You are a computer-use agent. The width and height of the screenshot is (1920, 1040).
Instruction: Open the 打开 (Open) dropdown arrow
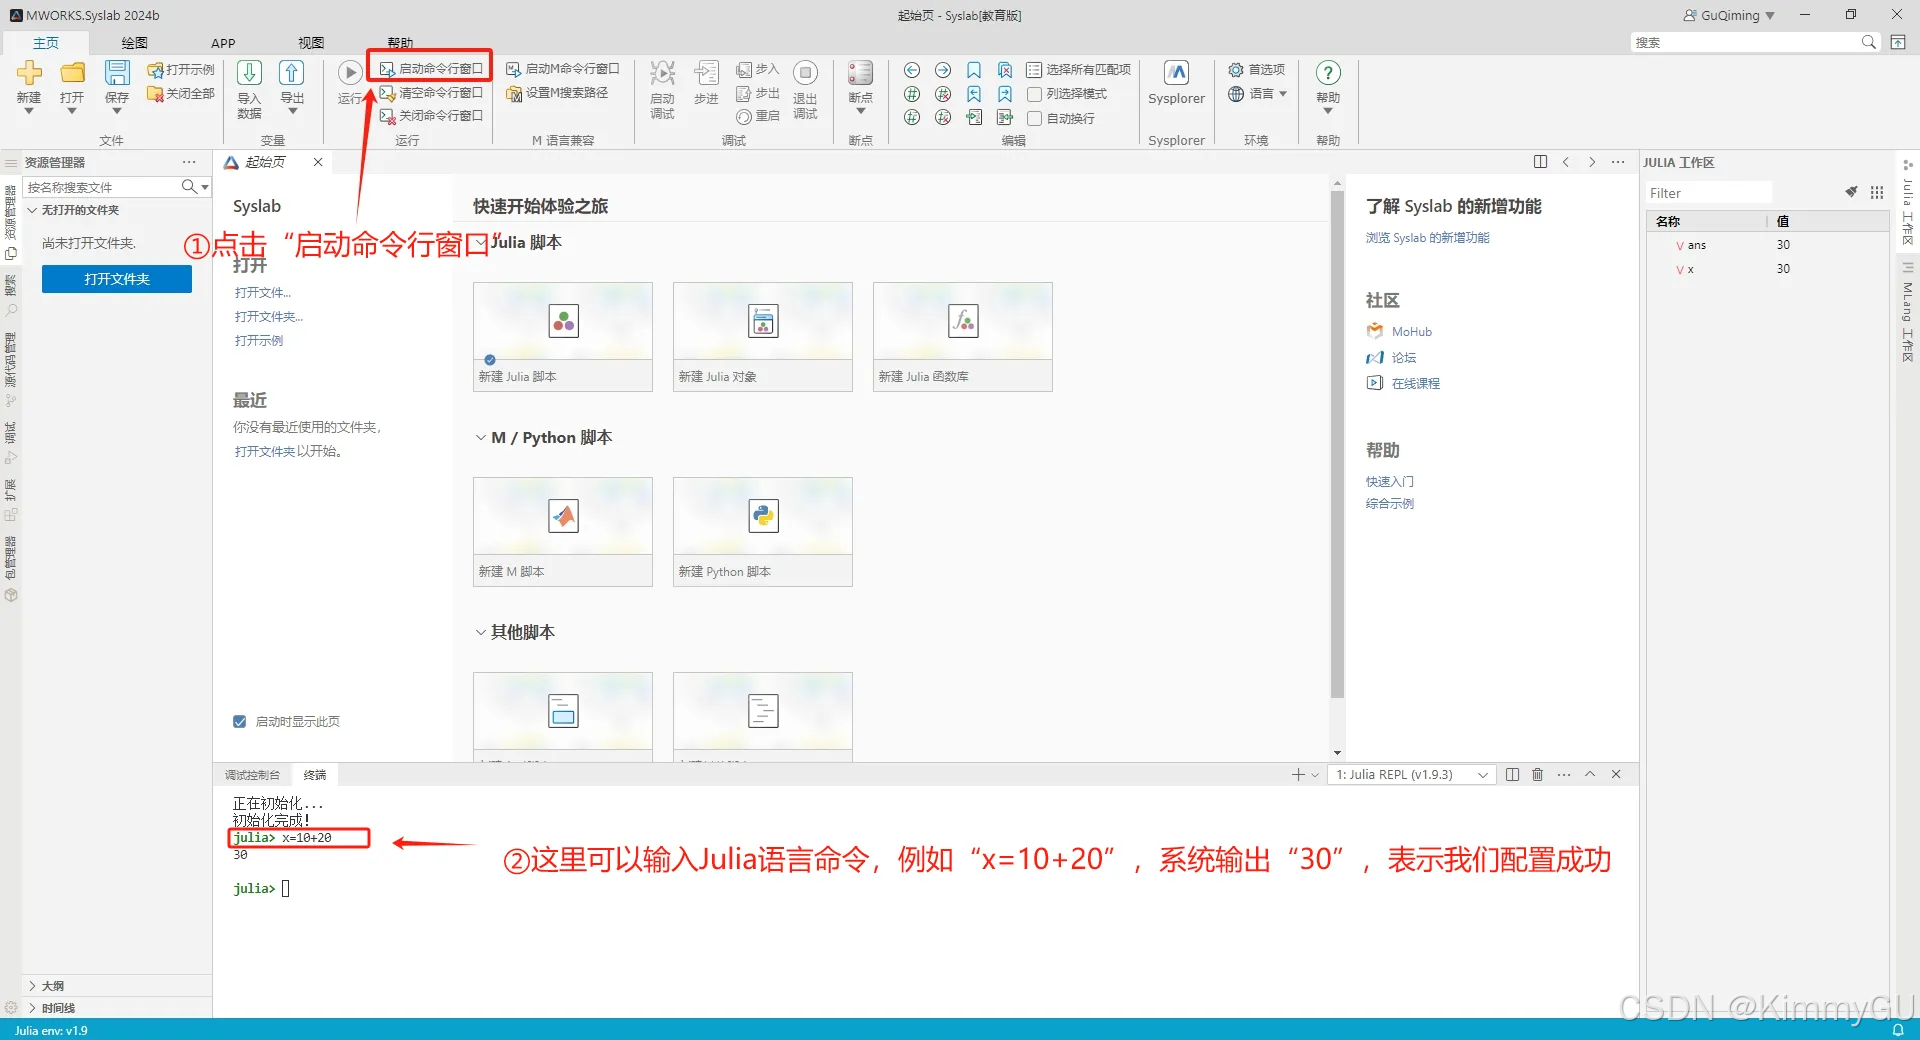tap(72, 111)
